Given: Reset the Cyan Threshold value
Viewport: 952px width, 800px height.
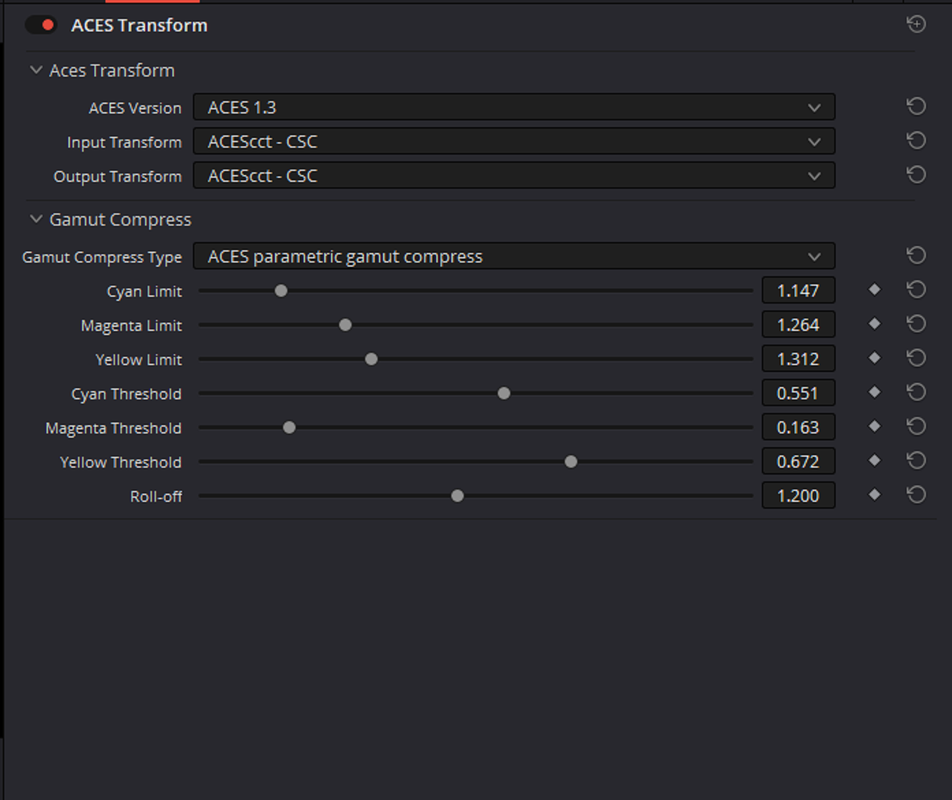Looking at the screenshot, I should [x=916, y=392].
